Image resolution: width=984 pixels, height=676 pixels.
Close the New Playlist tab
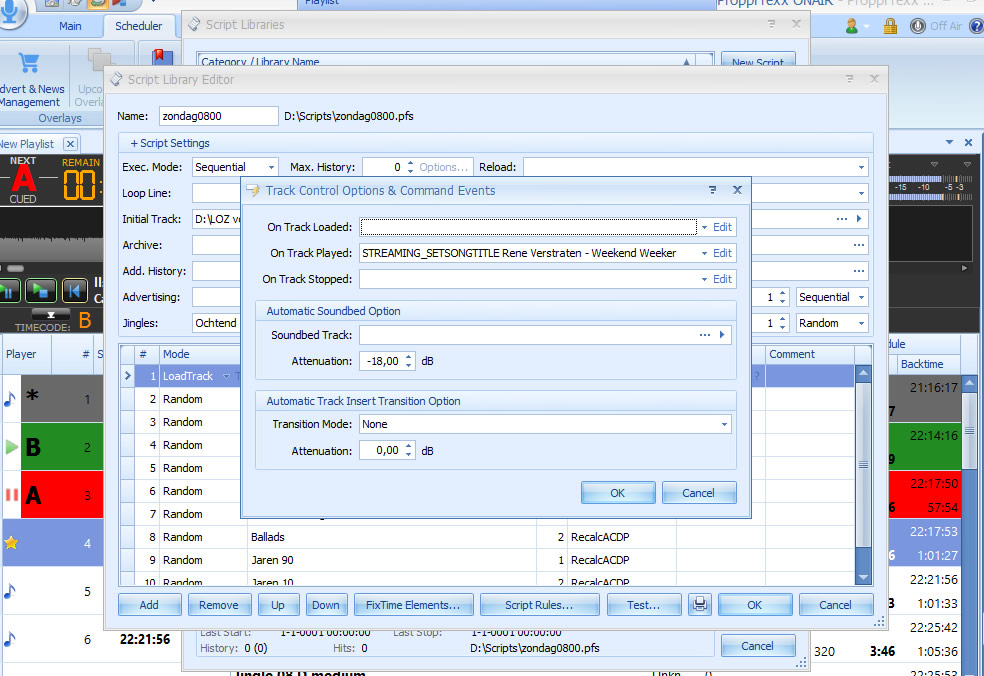click(x=71, y=144)
